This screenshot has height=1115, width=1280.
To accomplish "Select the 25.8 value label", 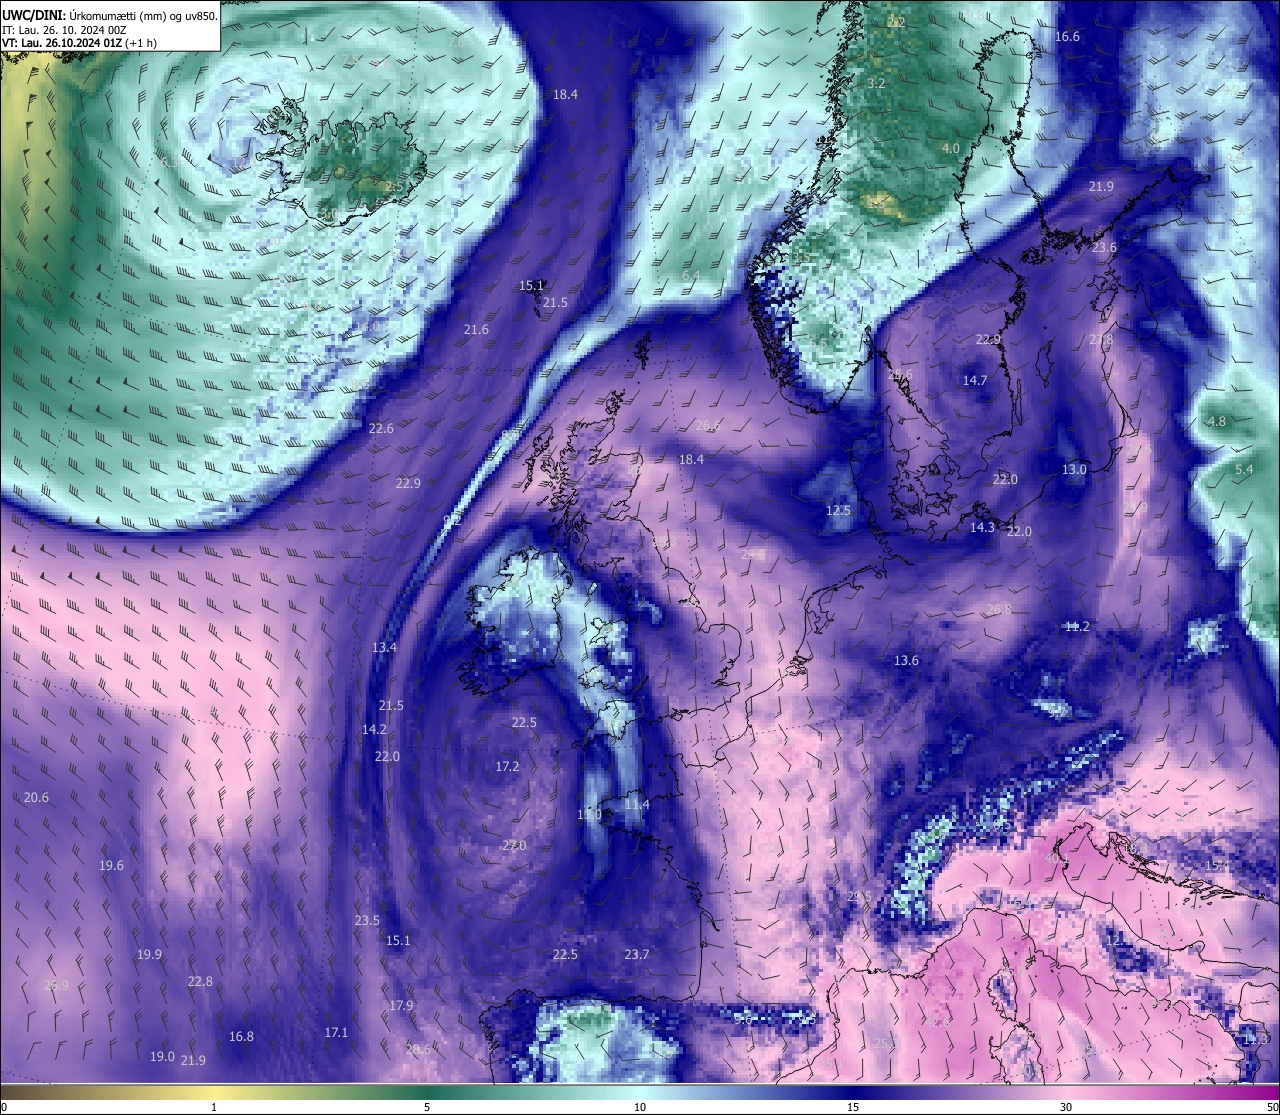I will pyautogui.click(x=999, y=610).
